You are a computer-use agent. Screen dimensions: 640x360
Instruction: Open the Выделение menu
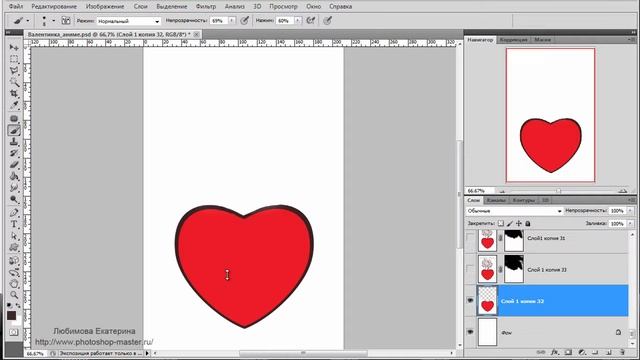click(x=171, y=7)
